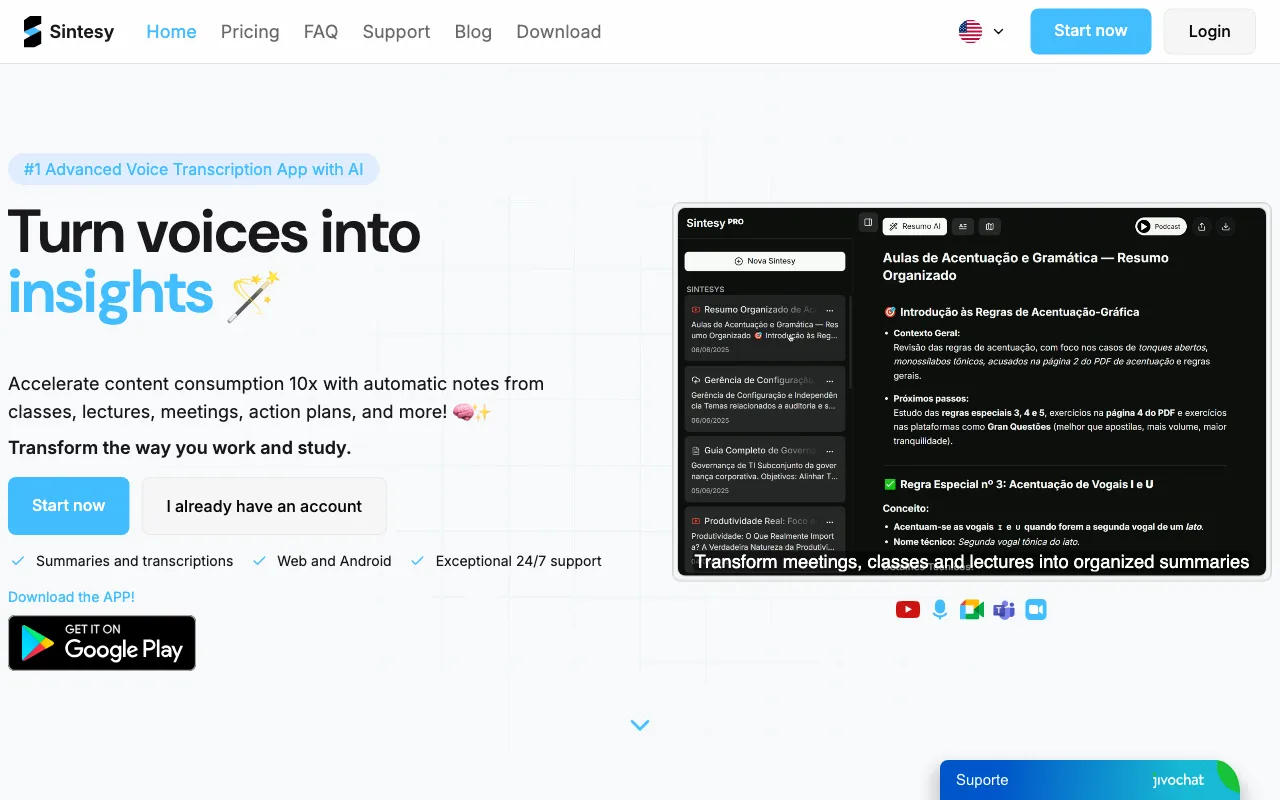Play the Podcast button in preview
This screenshot has width=1280, height=800.
[1161, 227]
